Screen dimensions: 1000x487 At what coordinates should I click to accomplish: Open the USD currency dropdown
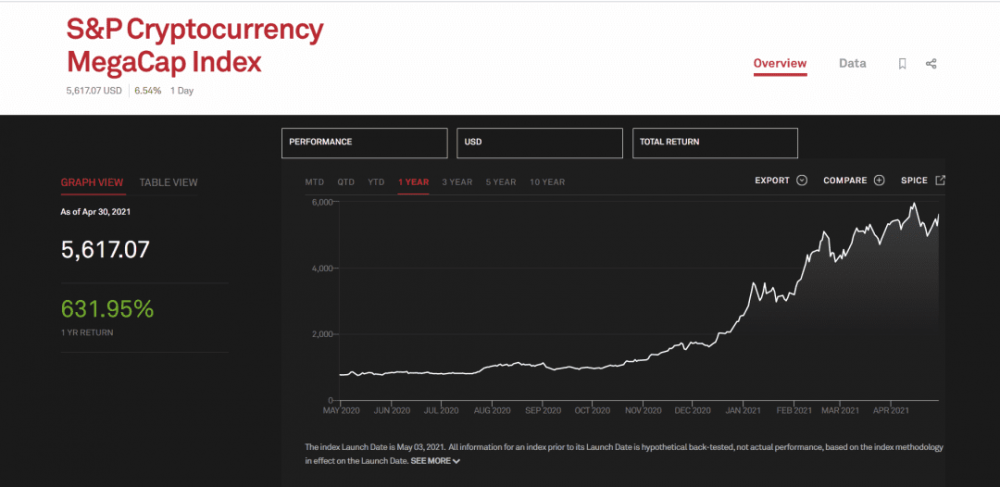[x=539, y=143]
